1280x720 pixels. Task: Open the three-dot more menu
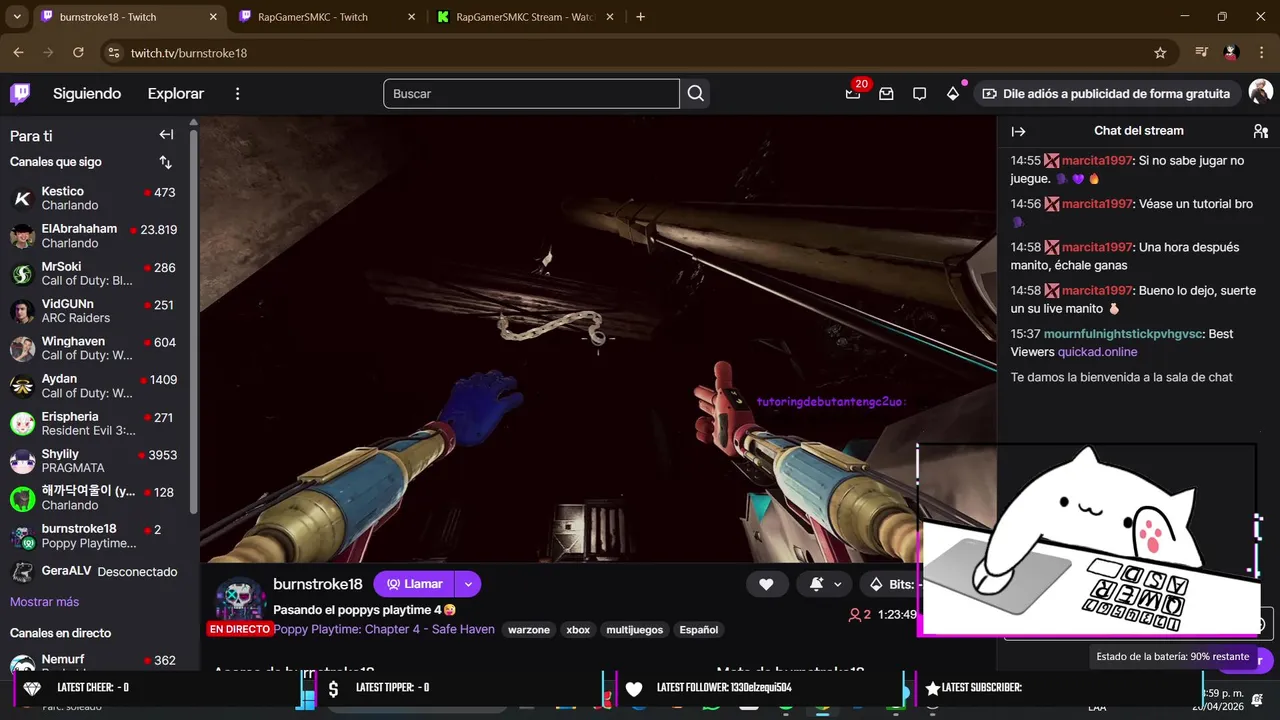coord(237,93)
